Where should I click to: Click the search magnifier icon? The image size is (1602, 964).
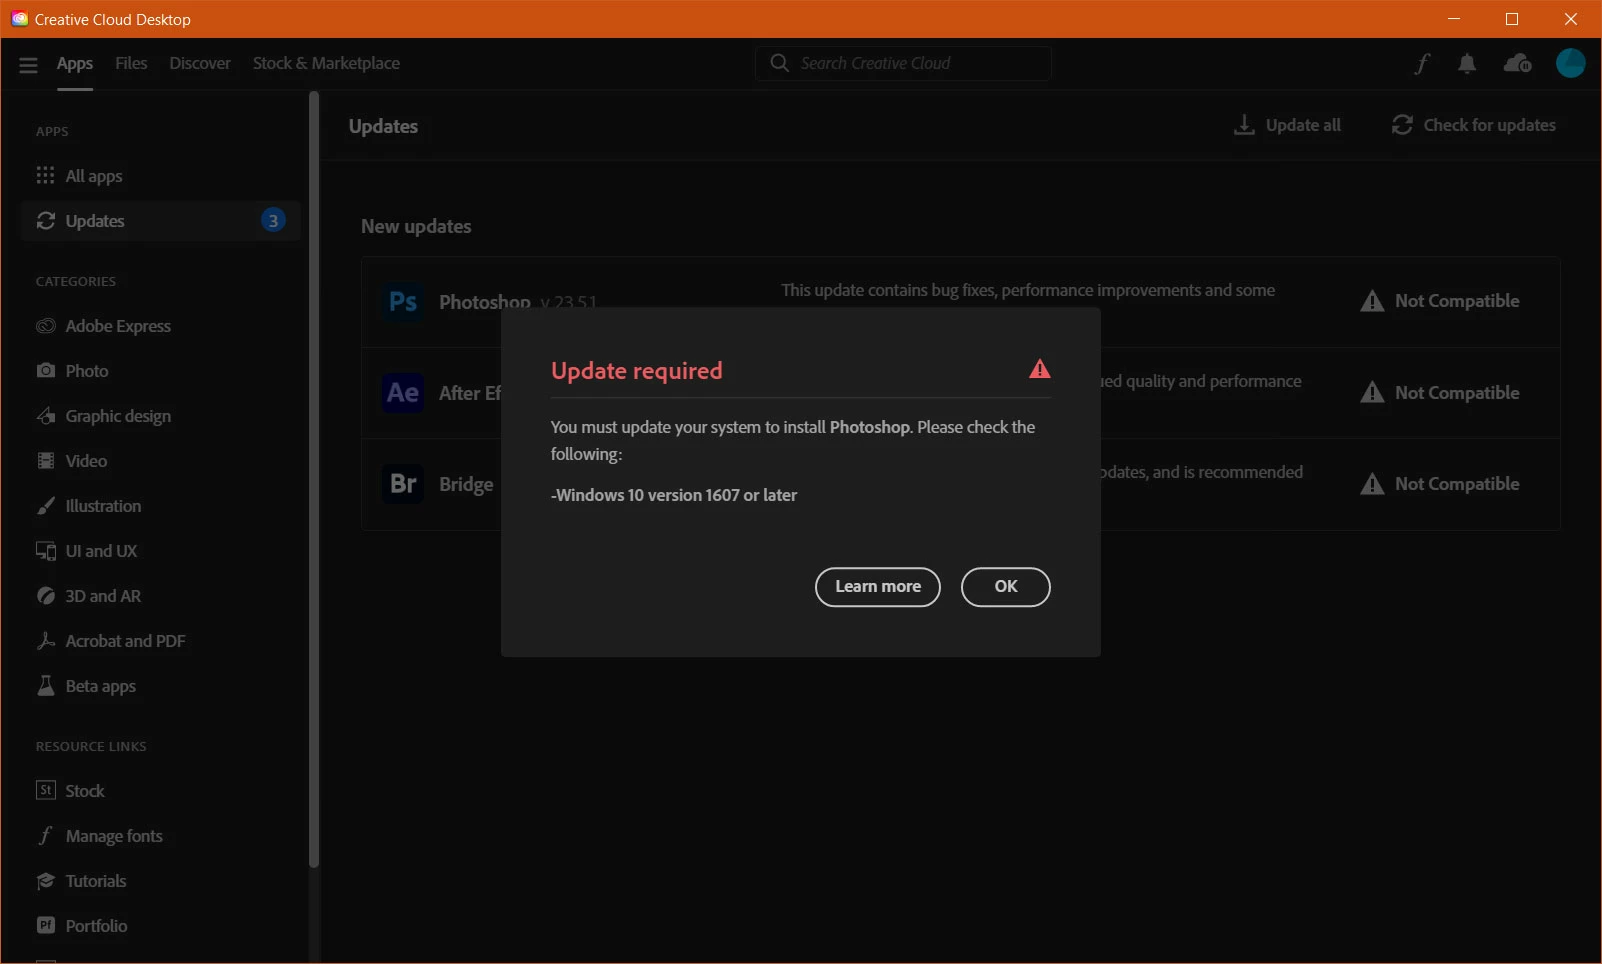click(x=779, y=63)
